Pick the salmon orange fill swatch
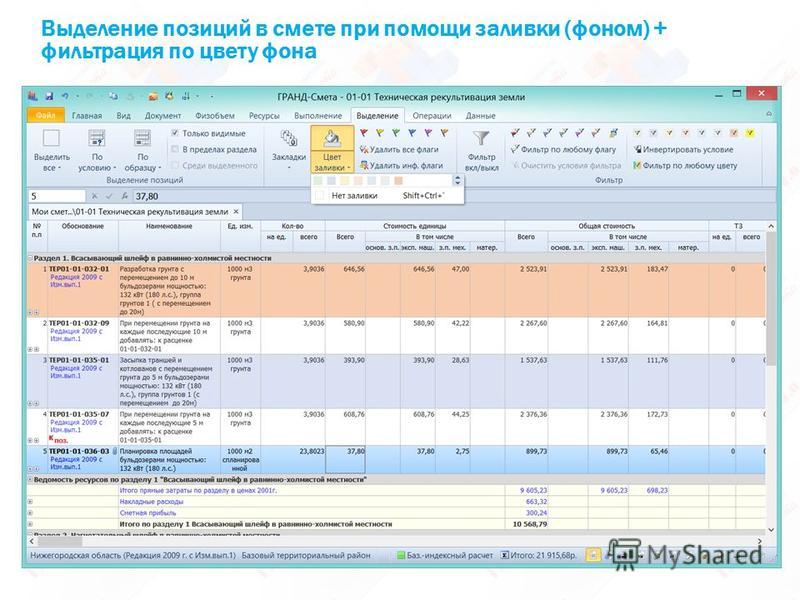 click(x=398, y=181)
